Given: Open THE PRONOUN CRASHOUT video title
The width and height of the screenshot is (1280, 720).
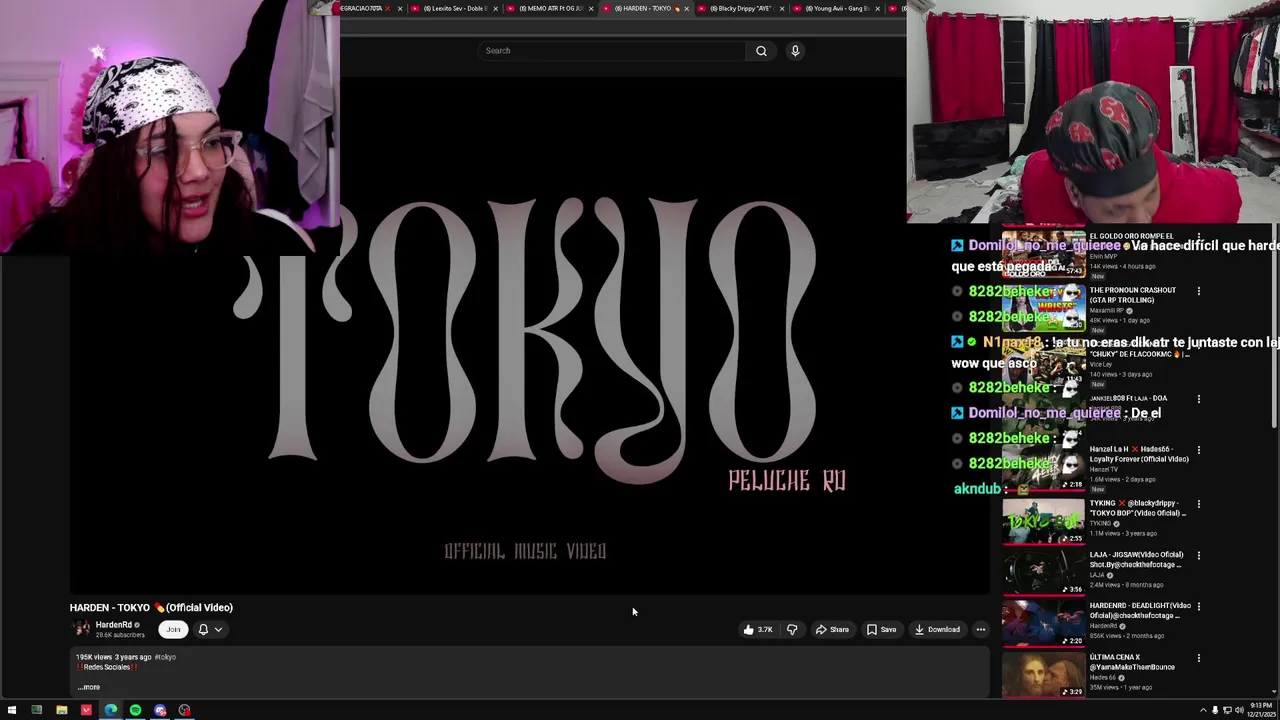Looking at the screenshot, I should pos(1133,295).
